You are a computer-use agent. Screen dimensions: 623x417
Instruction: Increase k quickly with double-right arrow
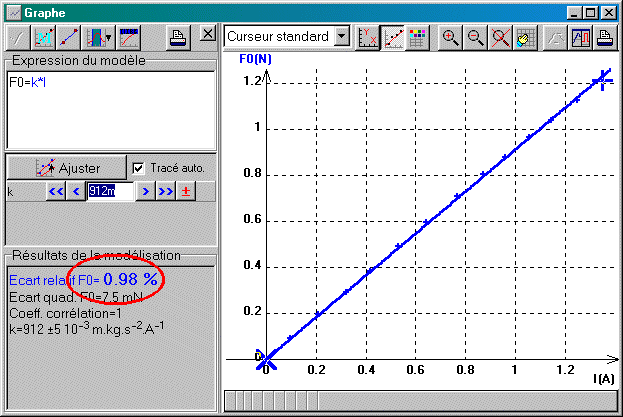pos(165,191)
